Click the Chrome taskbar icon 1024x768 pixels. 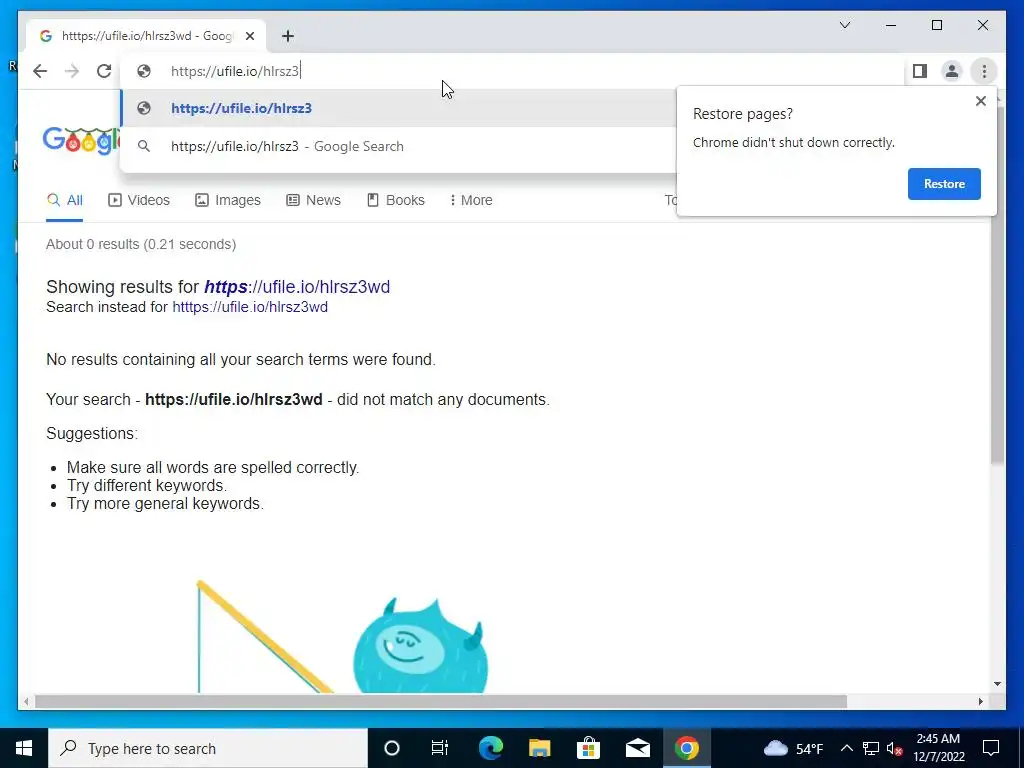pos(686,748)
